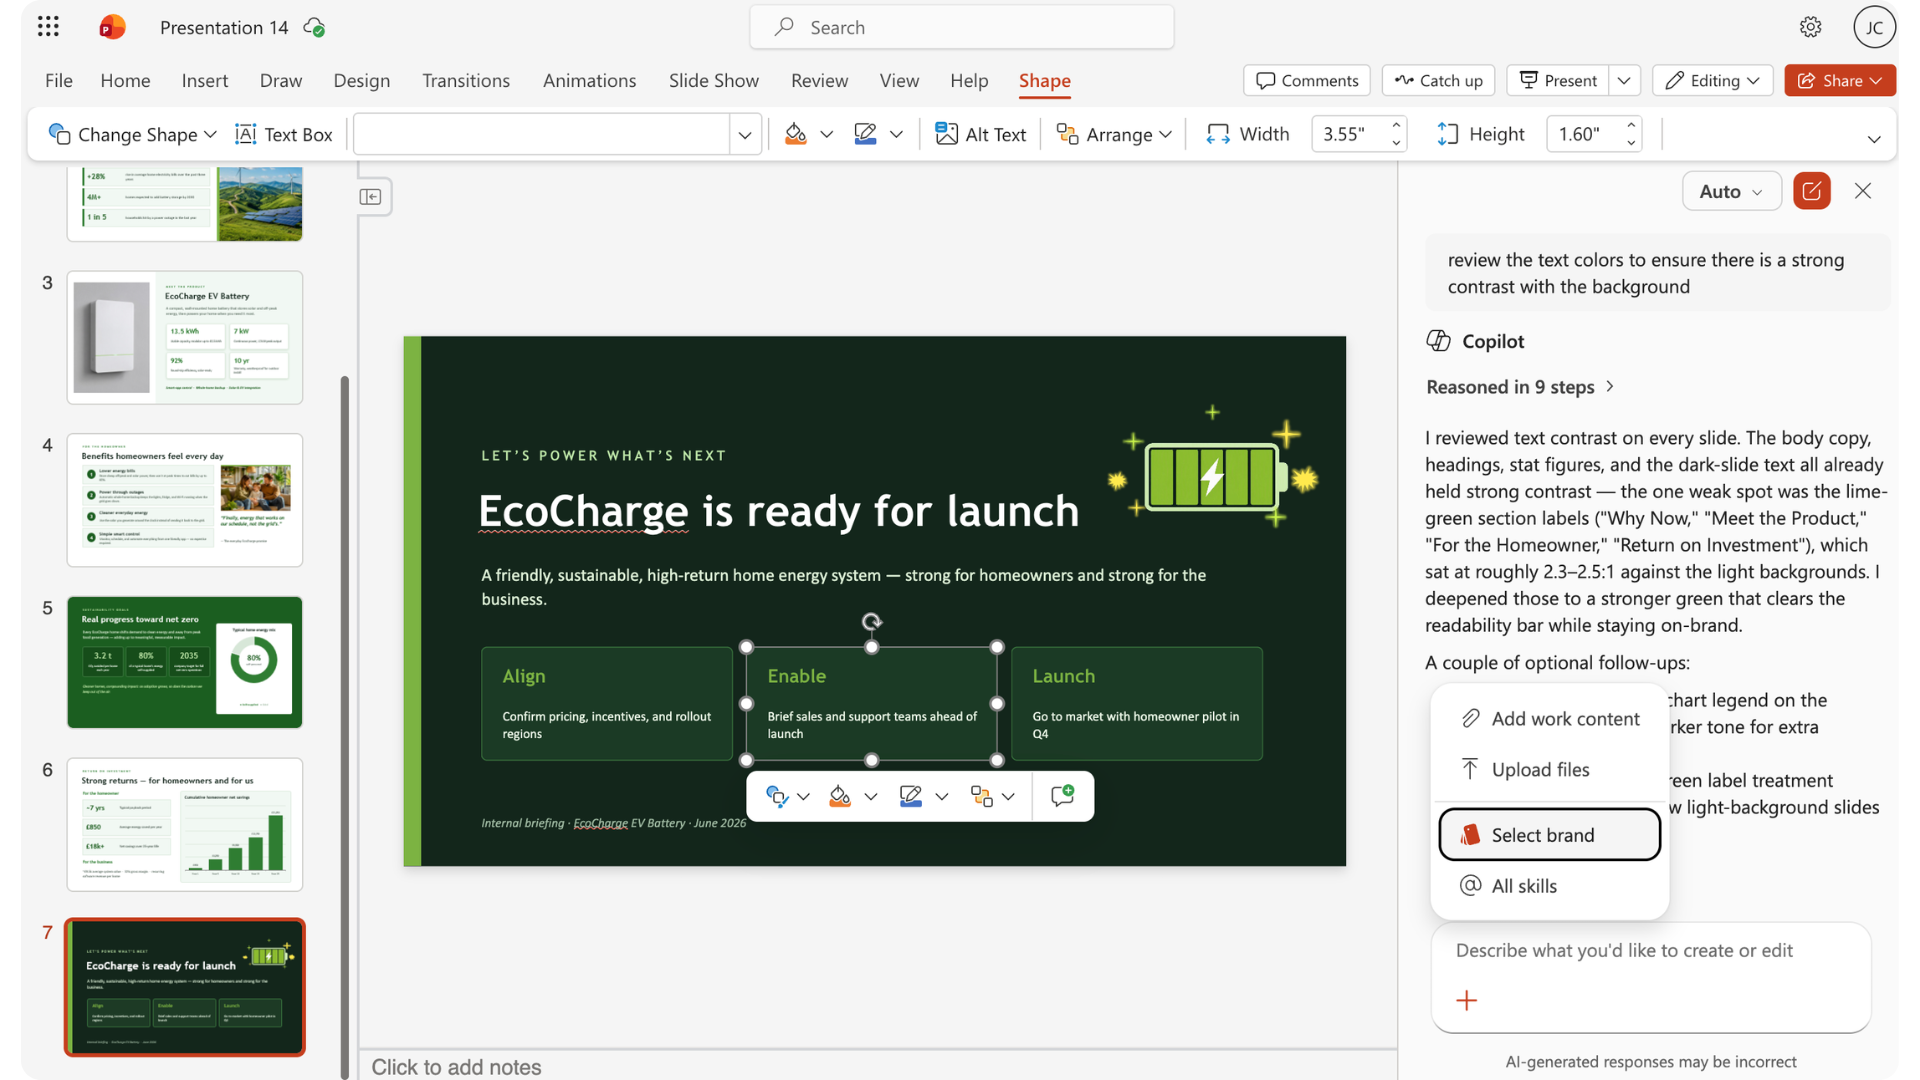The width and height of the screenshot is (1920, 1080).
Task: Click the Copilot prompt text field
Action: pos(1650,950)
